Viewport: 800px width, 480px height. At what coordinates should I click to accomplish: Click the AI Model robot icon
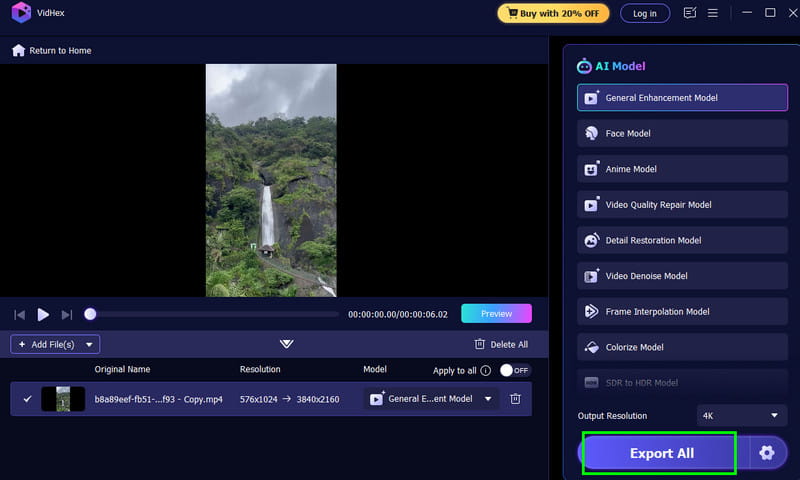point(584,66)
